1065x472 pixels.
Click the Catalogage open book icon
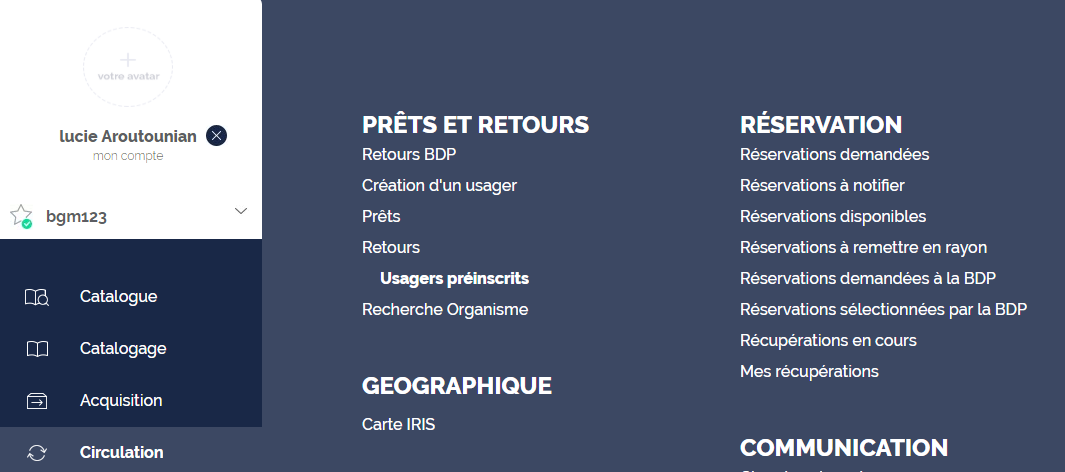[37, 349]
